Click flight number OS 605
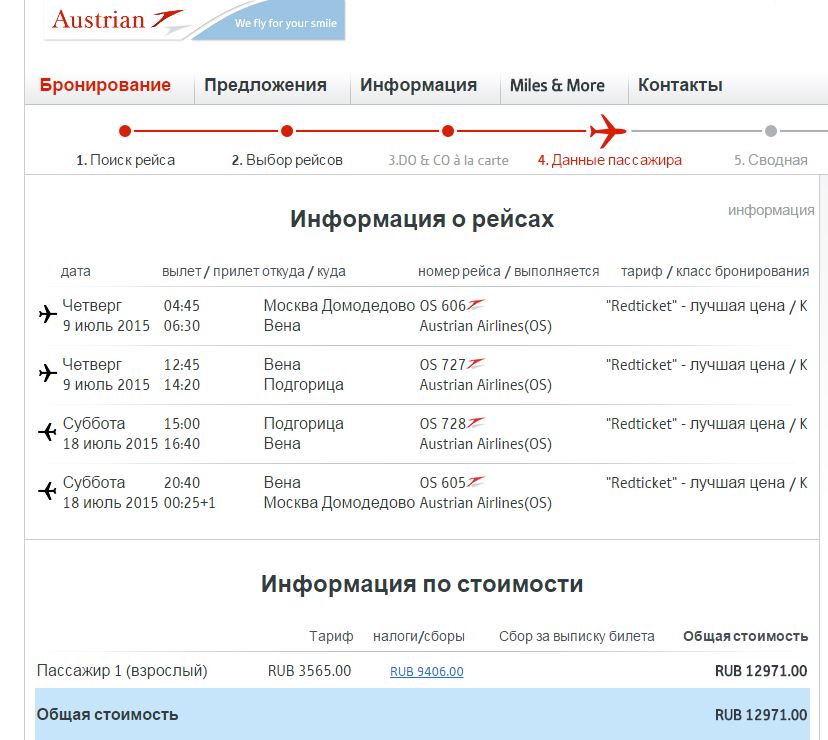828x740 pixels. 443,483
